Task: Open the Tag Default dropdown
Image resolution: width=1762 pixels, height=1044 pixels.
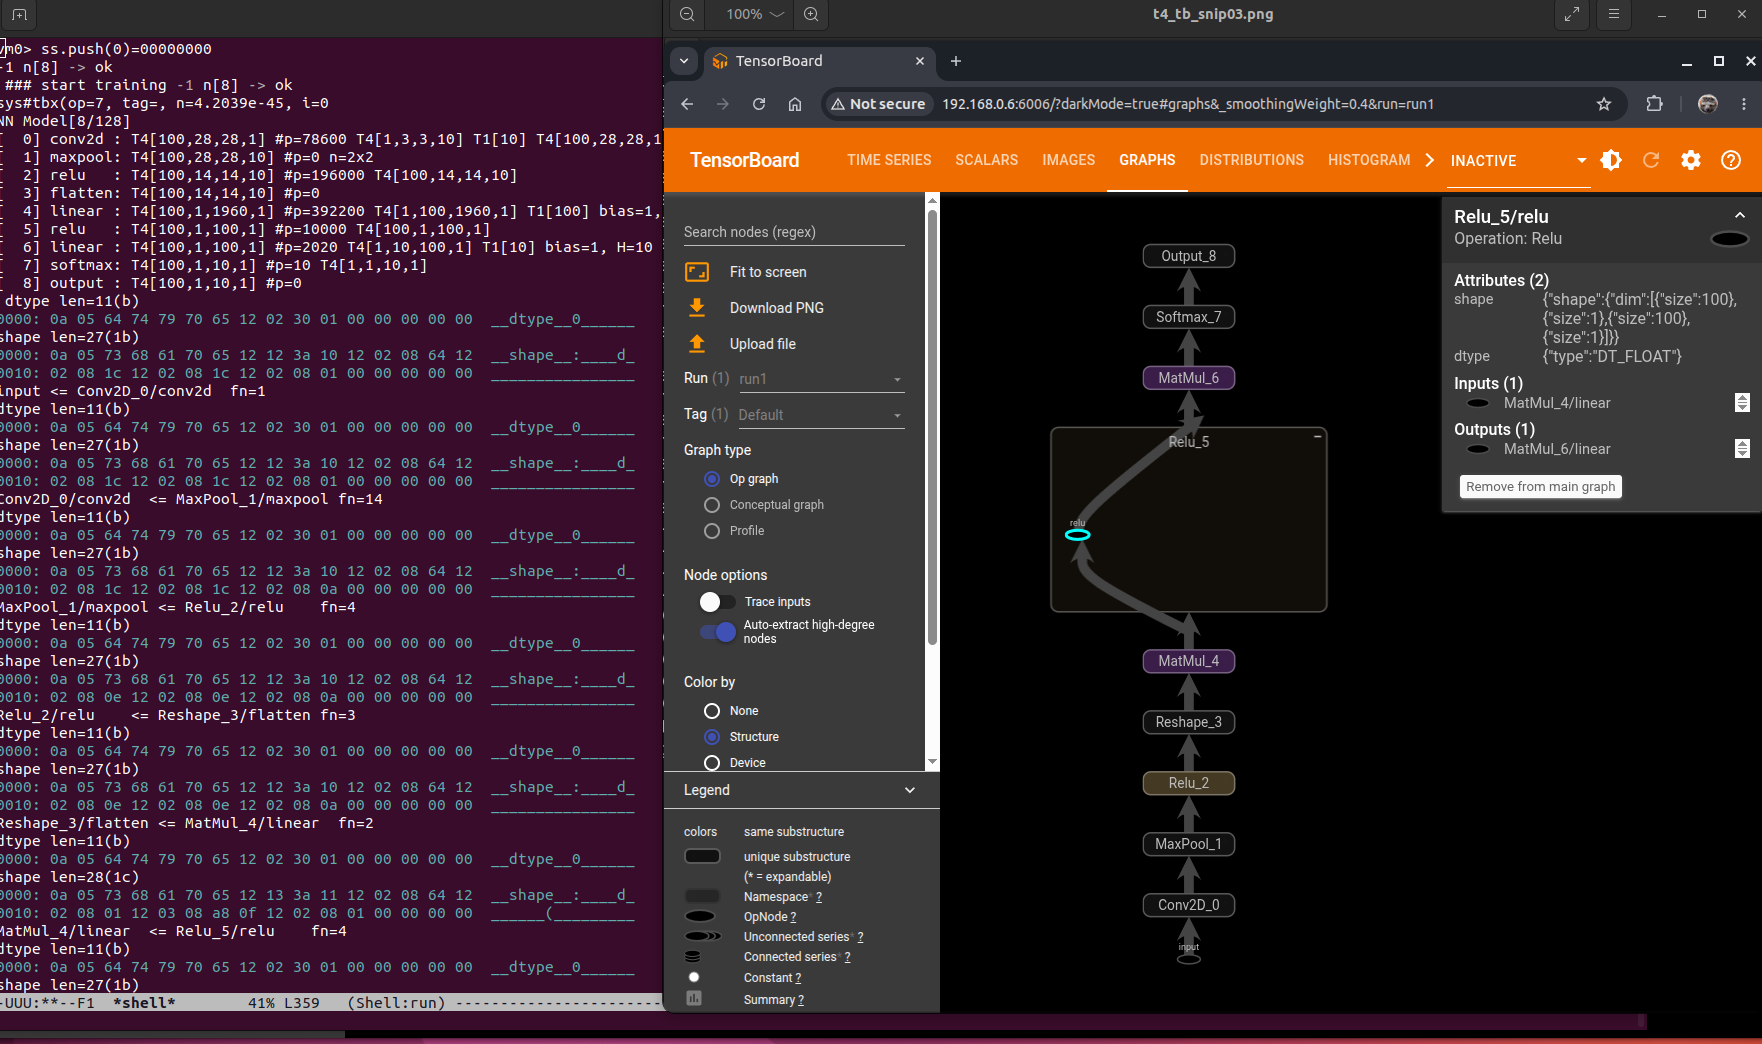Action: coord(821,415)
